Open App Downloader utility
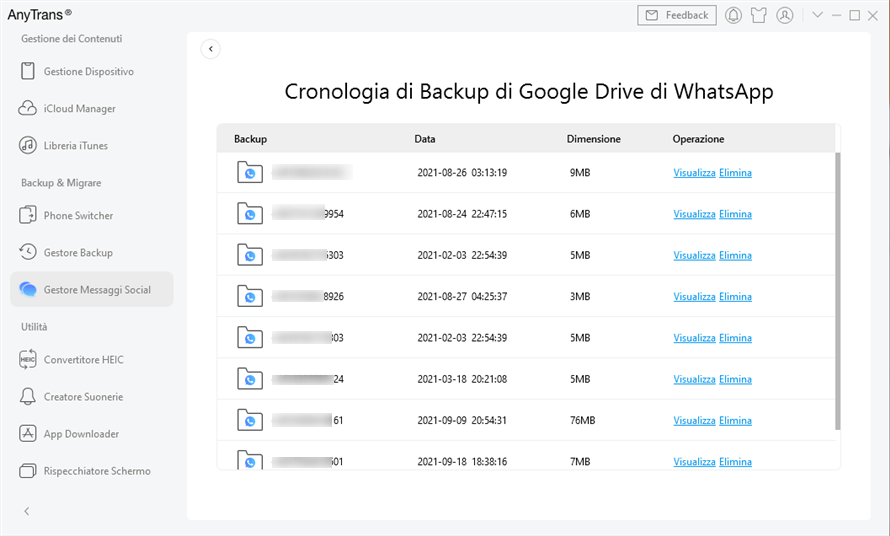 [x=81, y=434]
